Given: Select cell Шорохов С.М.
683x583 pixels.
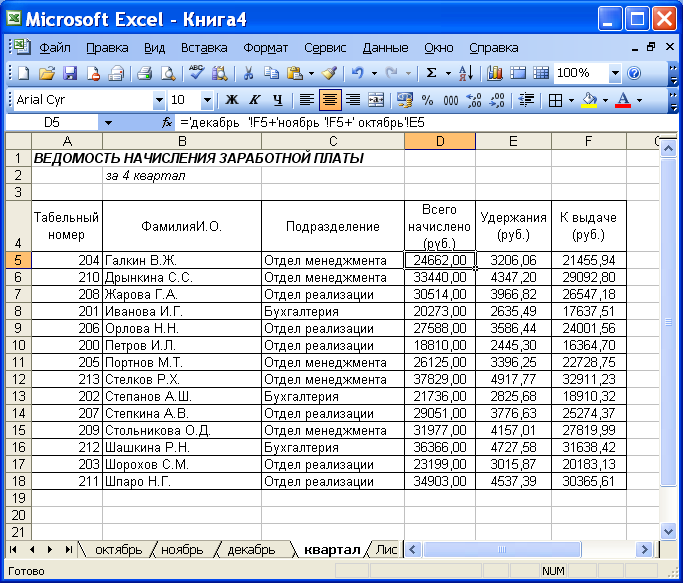Looking at the screenshot, I should point(182,464).
